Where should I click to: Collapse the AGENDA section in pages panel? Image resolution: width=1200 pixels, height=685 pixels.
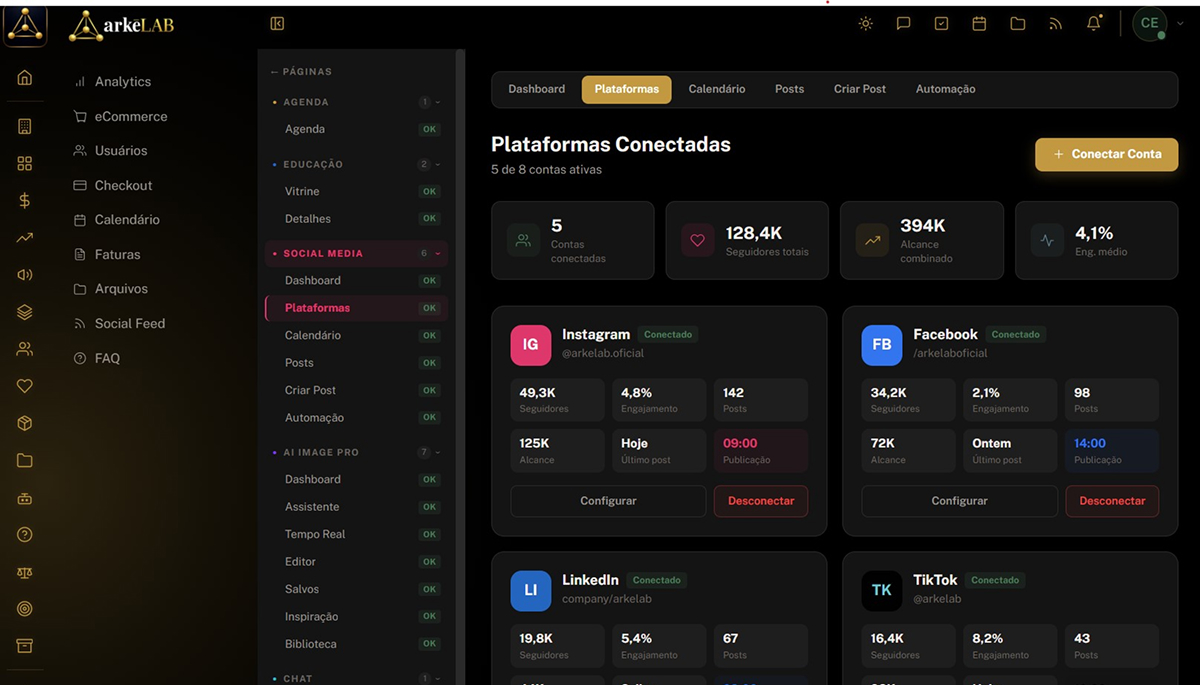(x=355, y=102)
